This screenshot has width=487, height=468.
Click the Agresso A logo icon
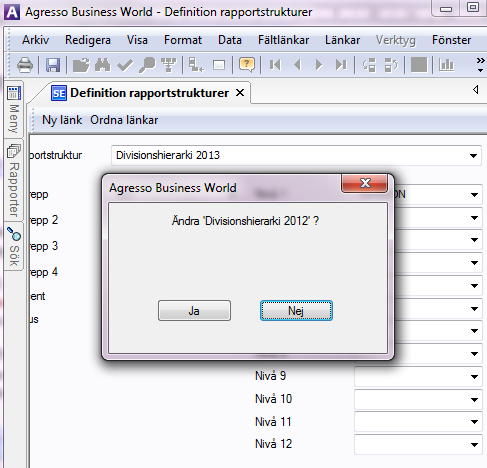tap(12, 12)
